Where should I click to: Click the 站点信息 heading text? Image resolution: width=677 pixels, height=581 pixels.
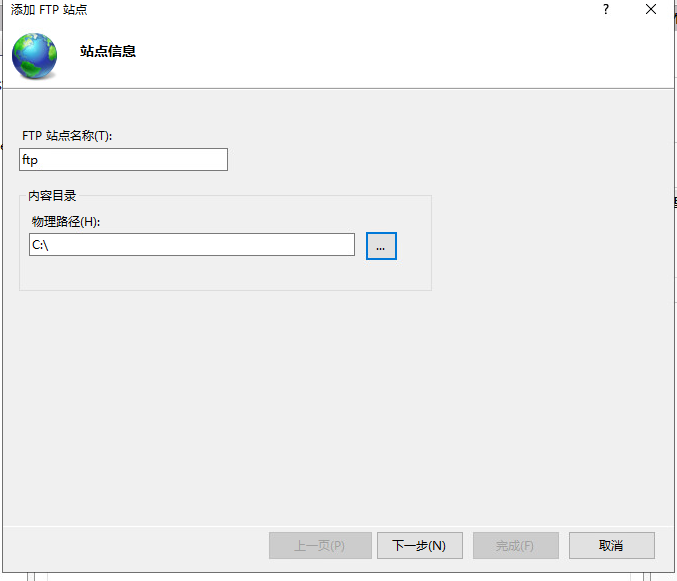click(108, 51)
